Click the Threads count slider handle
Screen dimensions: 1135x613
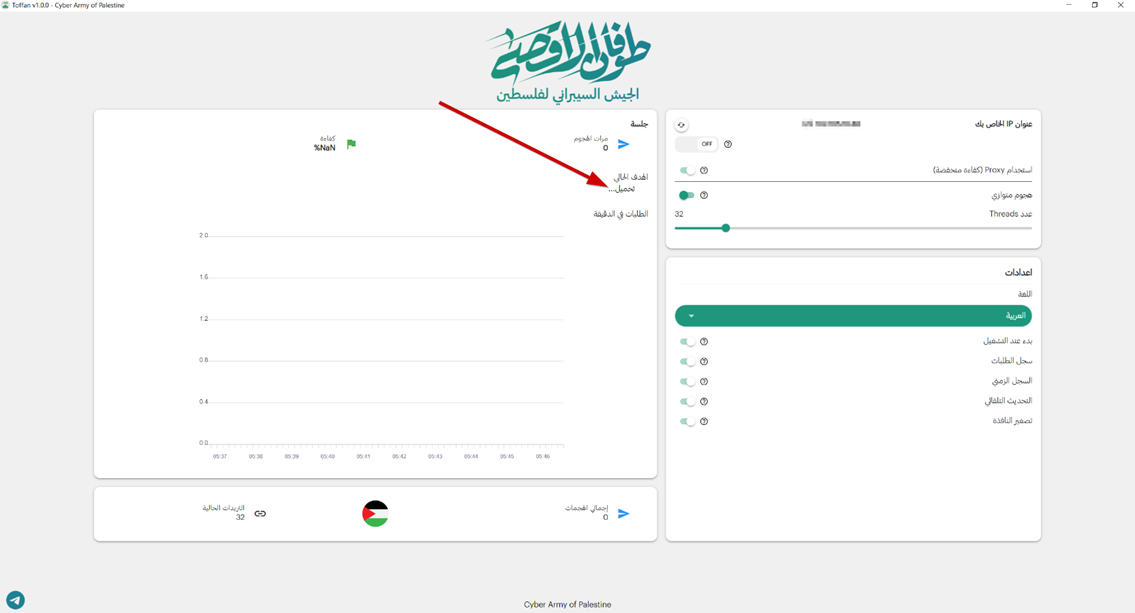tap(725, 228)
